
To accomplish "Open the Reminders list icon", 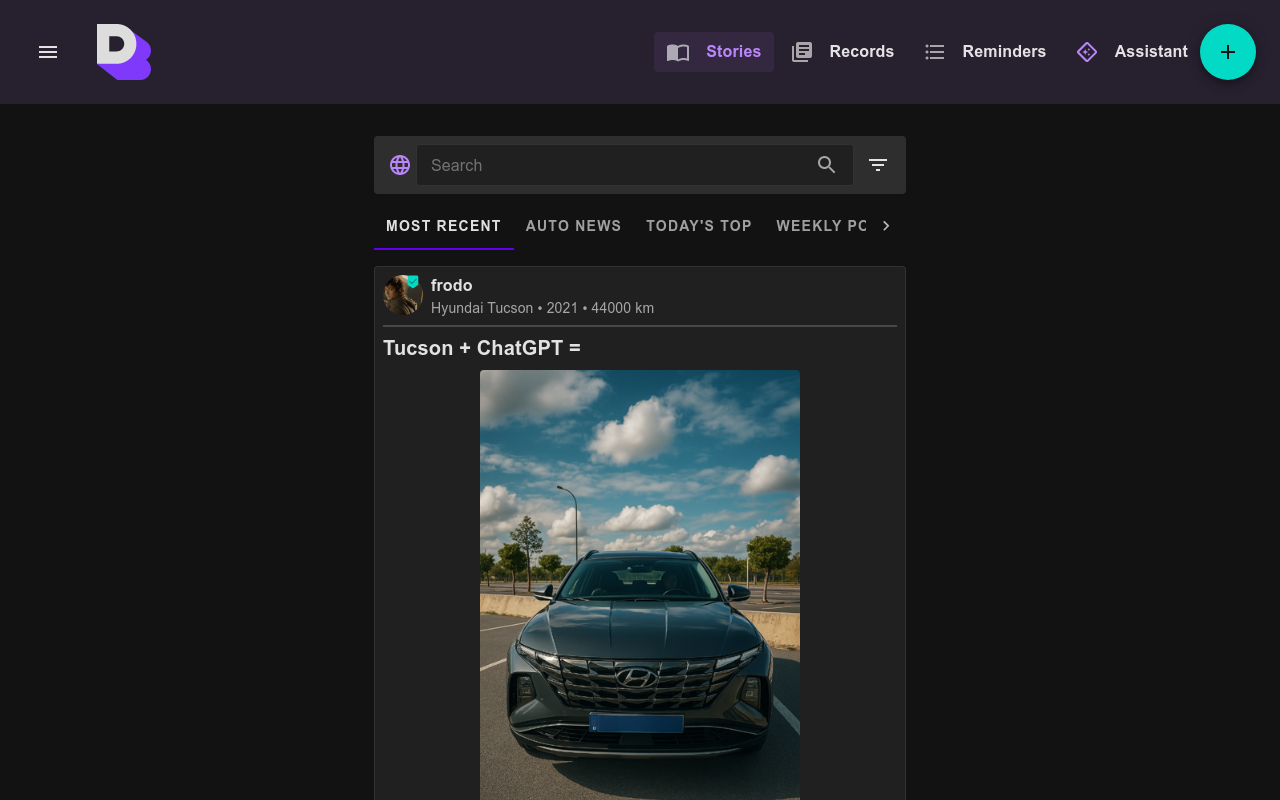I will pyautogui.click(x=934, y=51).
